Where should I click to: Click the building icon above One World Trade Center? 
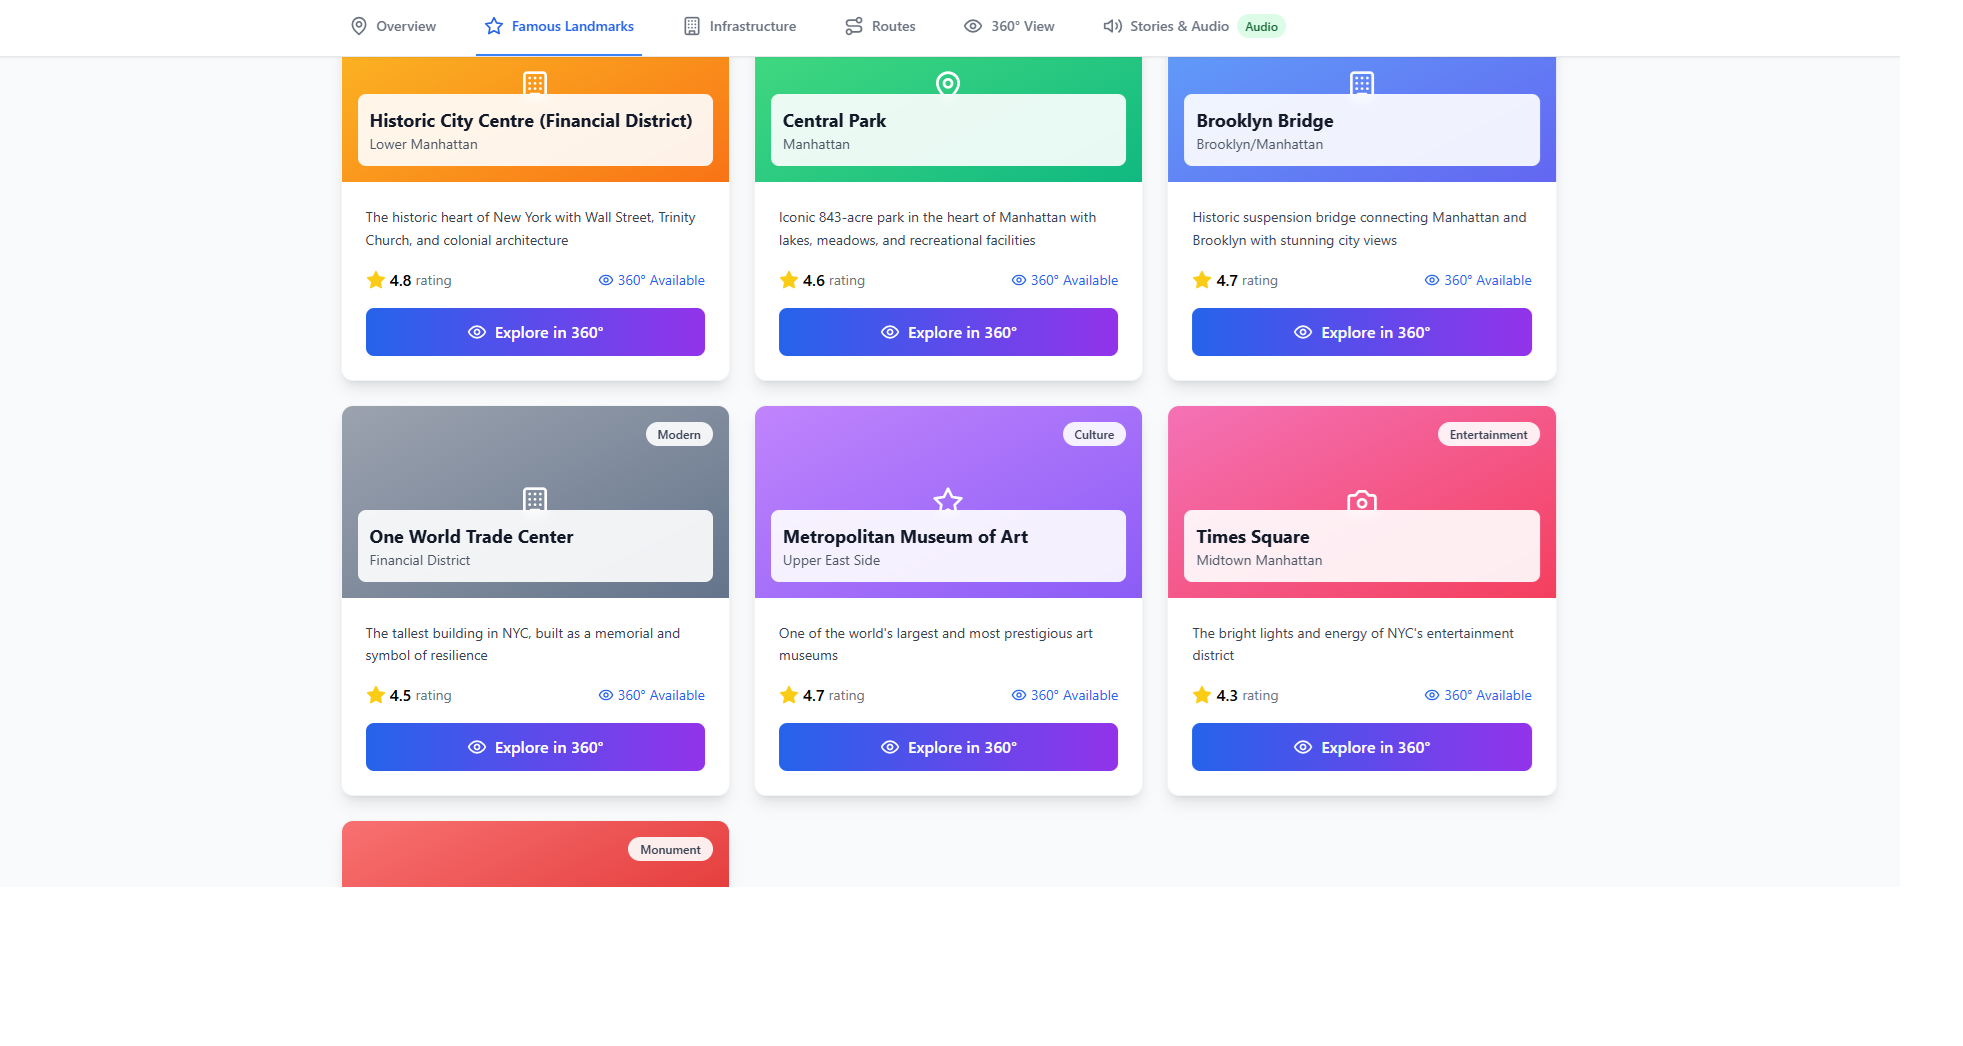click(535, 499)
